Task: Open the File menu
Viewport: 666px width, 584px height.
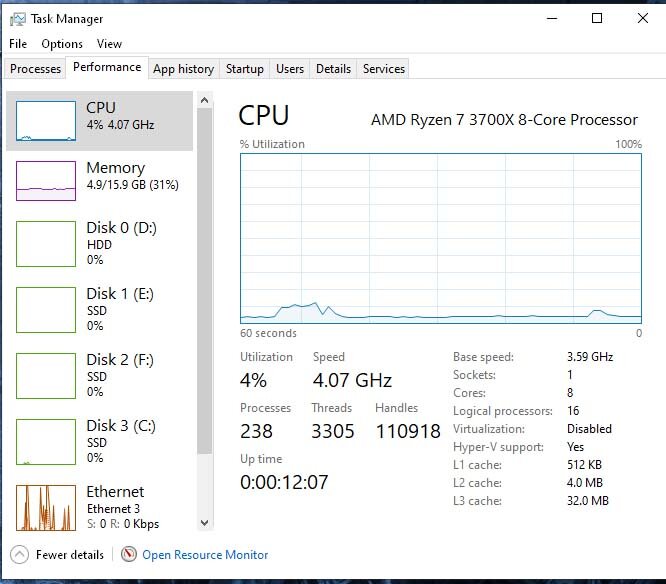Action: tap(18, 44)
